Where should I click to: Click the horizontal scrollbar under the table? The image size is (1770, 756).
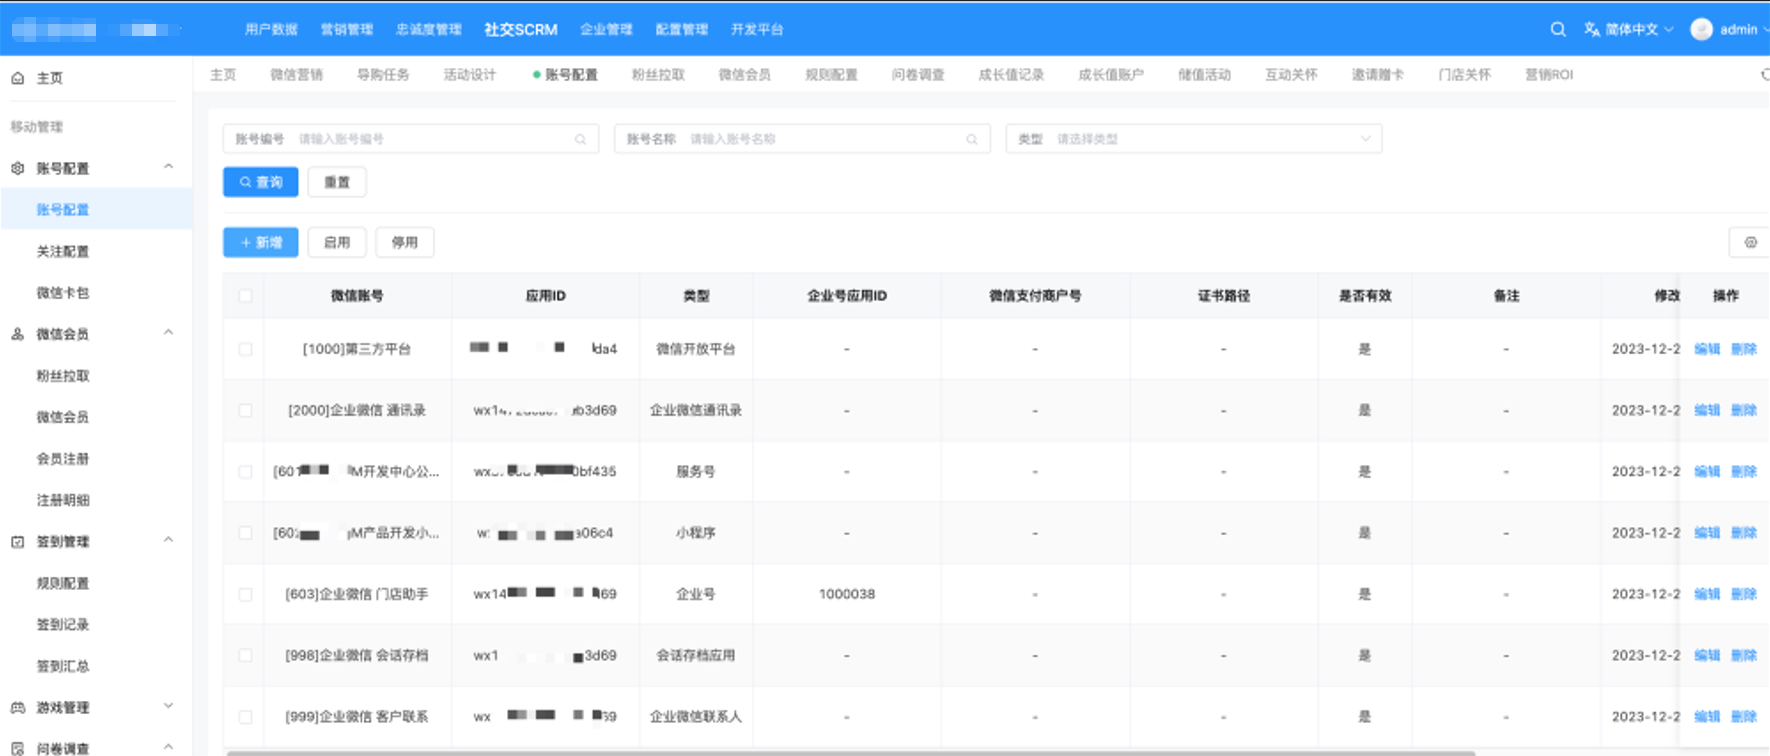[x=850, y=752]
